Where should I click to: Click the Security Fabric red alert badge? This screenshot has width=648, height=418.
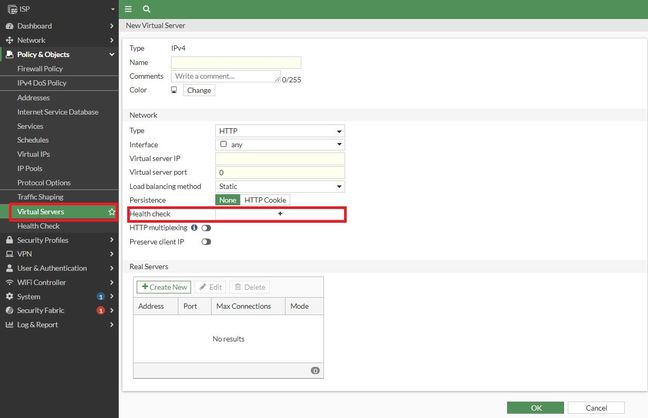(100, 310)
